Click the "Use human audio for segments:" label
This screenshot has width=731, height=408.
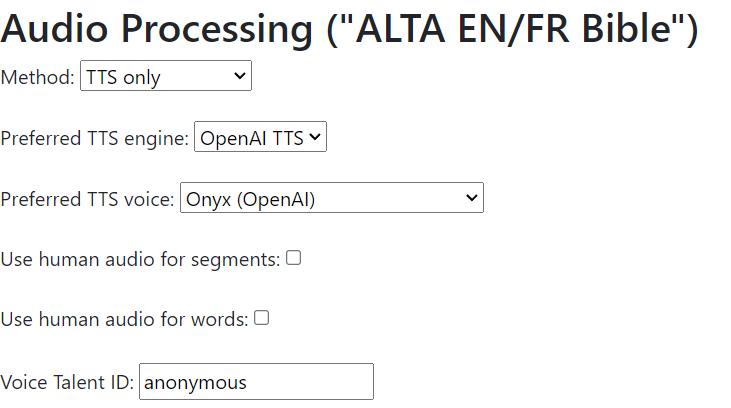pyautogui.click(x=140, y=260)
